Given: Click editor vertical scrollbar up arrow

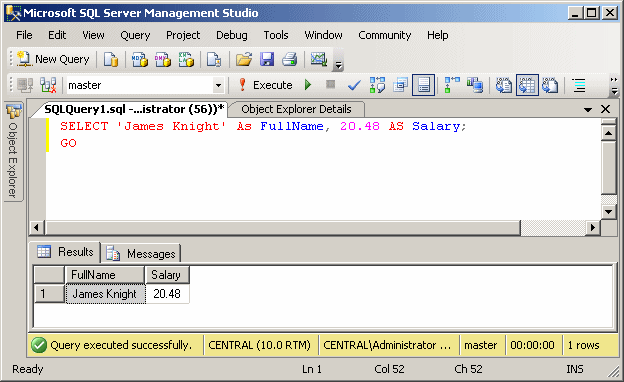Looking at the screenshot, I should pos(608,133).
